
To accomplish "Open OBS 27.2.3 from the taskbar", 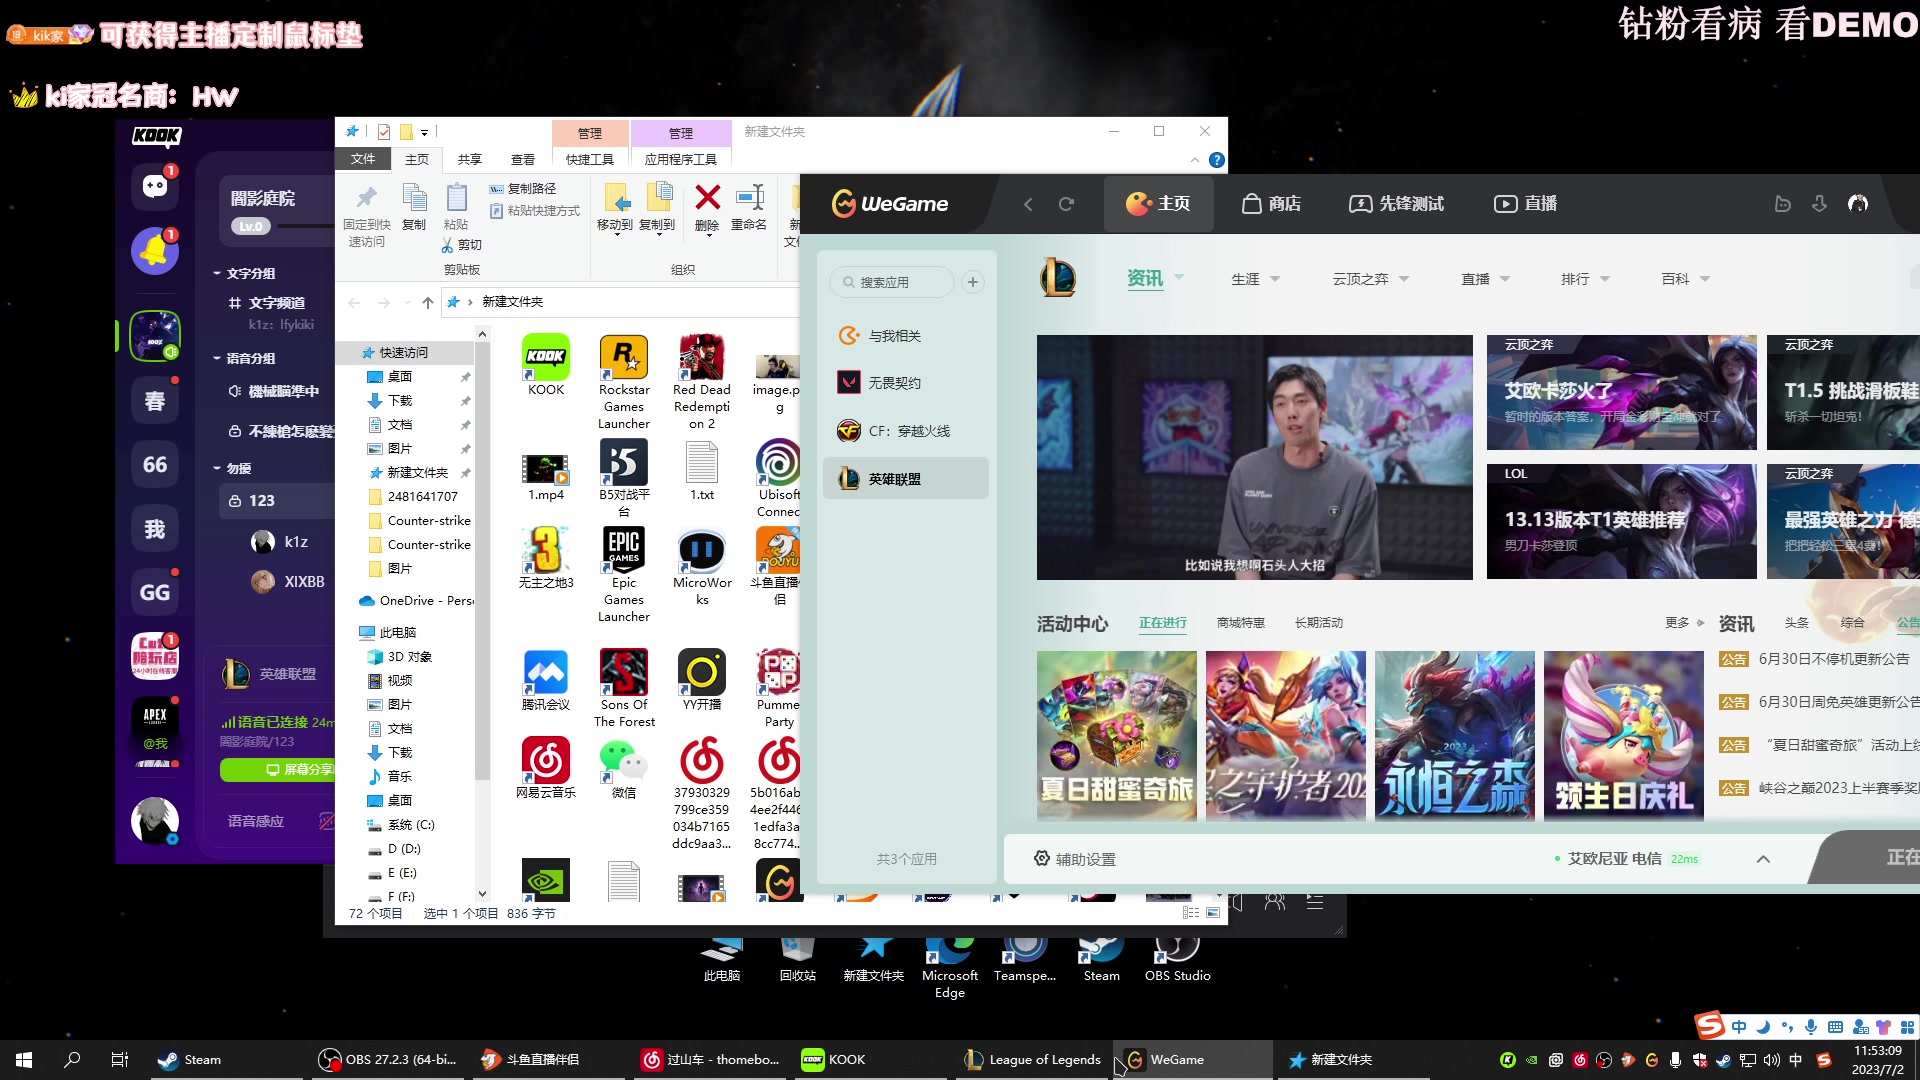I will 387,1059.
